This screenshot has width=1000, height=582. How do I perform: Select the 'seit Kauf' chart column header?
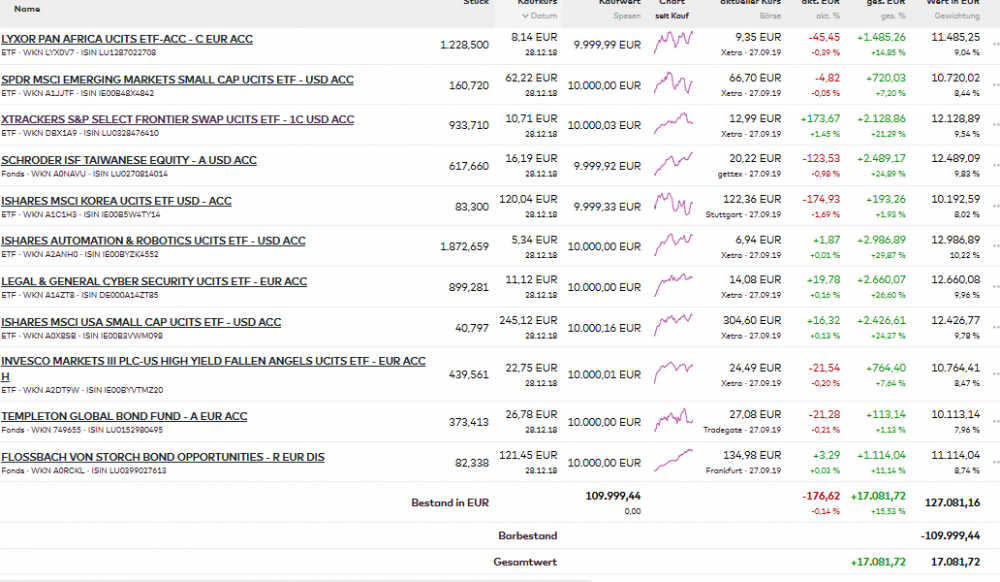[673, 16]
